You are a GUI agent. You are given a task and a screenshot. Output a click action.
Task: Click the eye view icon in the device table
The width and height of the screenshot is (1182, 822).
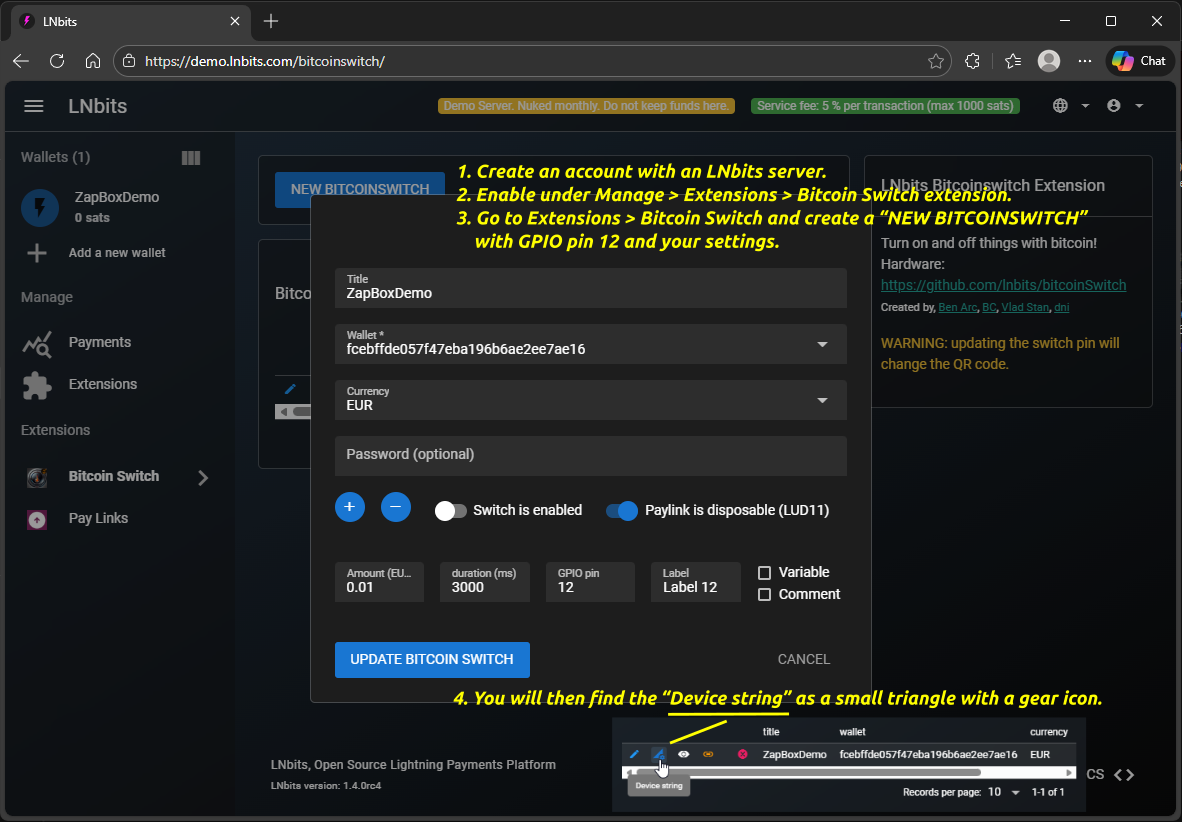684,754
